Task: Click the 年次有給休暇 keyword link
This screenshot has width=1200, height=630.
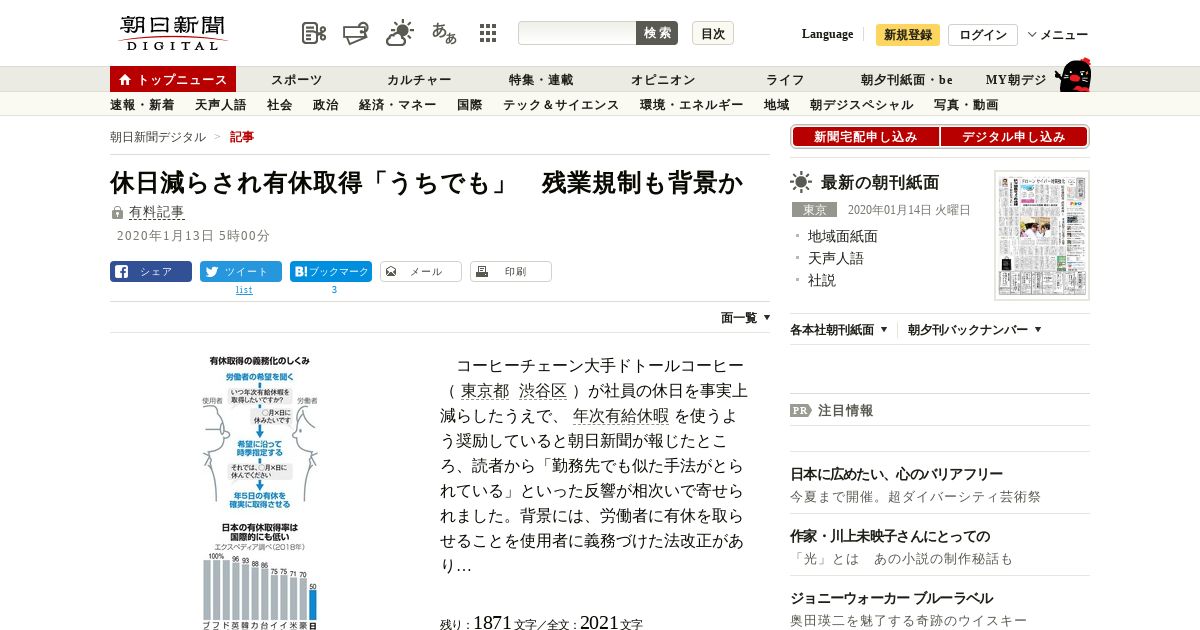Action: (620, 416)
